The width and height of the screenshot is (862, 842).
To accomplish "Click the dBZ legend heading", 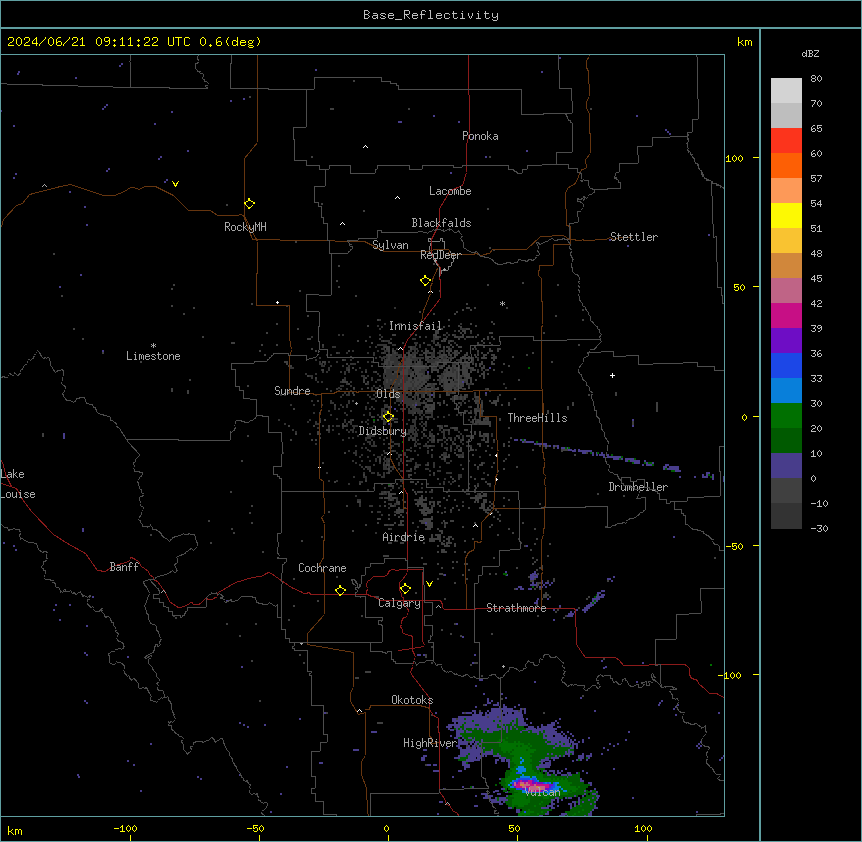I will pyautogui.click(x=810, y=53).
